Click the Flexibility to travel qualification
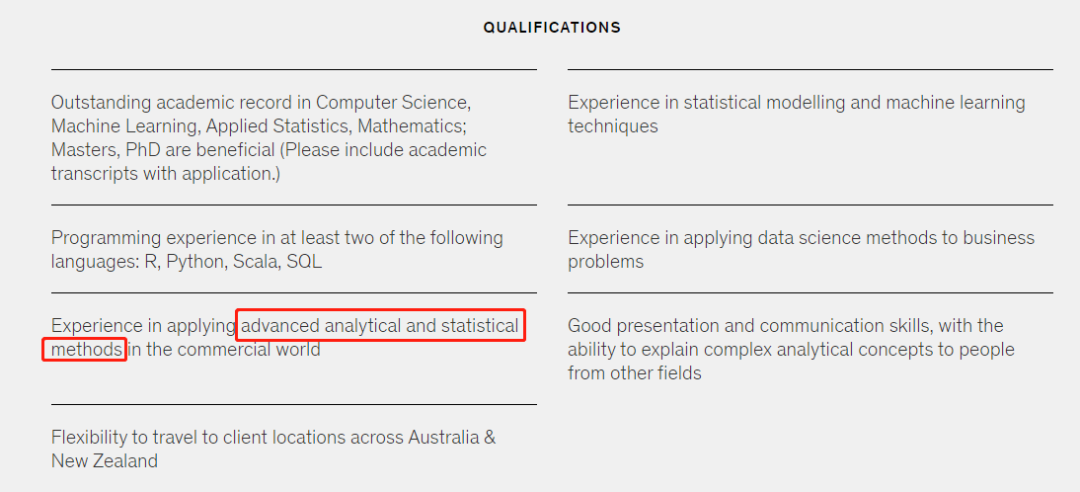This screenshot has height=492, width=1080. pyautogui.click(x=273, y=449)
